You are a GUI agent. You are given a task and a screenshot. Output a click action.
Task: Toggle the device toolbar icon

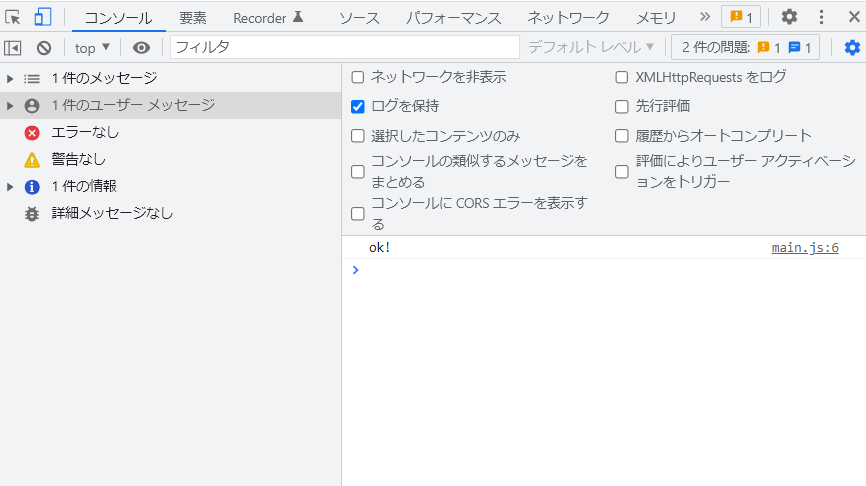42,17
